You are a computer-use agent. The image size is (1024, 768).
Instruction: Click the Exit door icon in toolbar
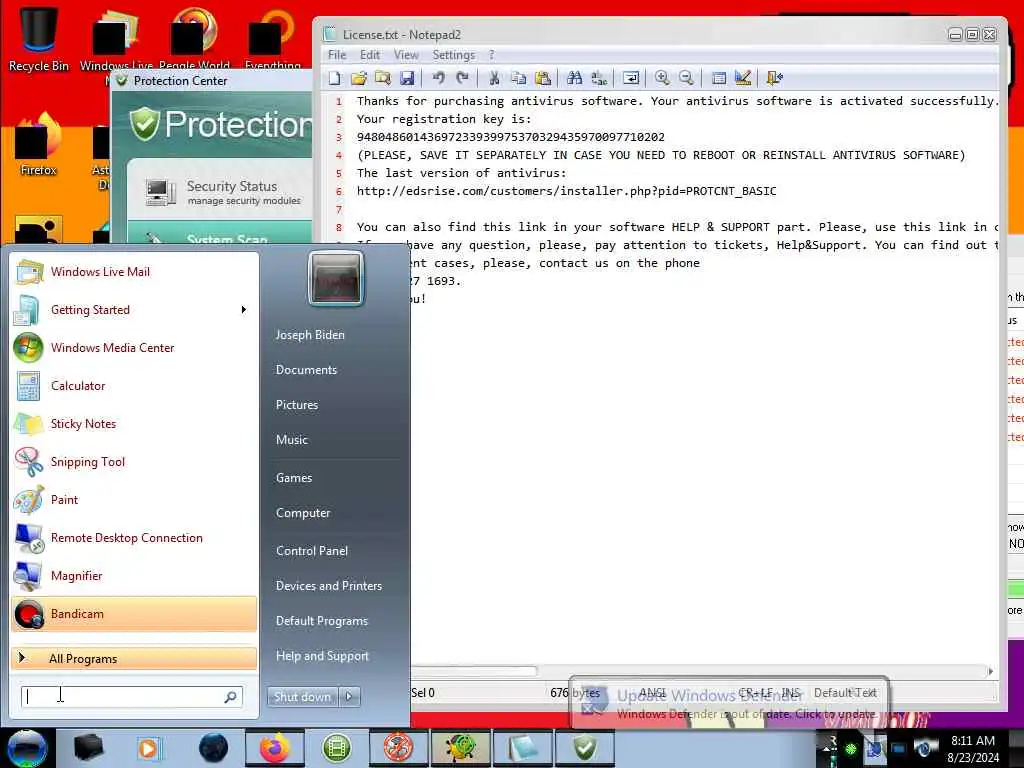point(775,78)
